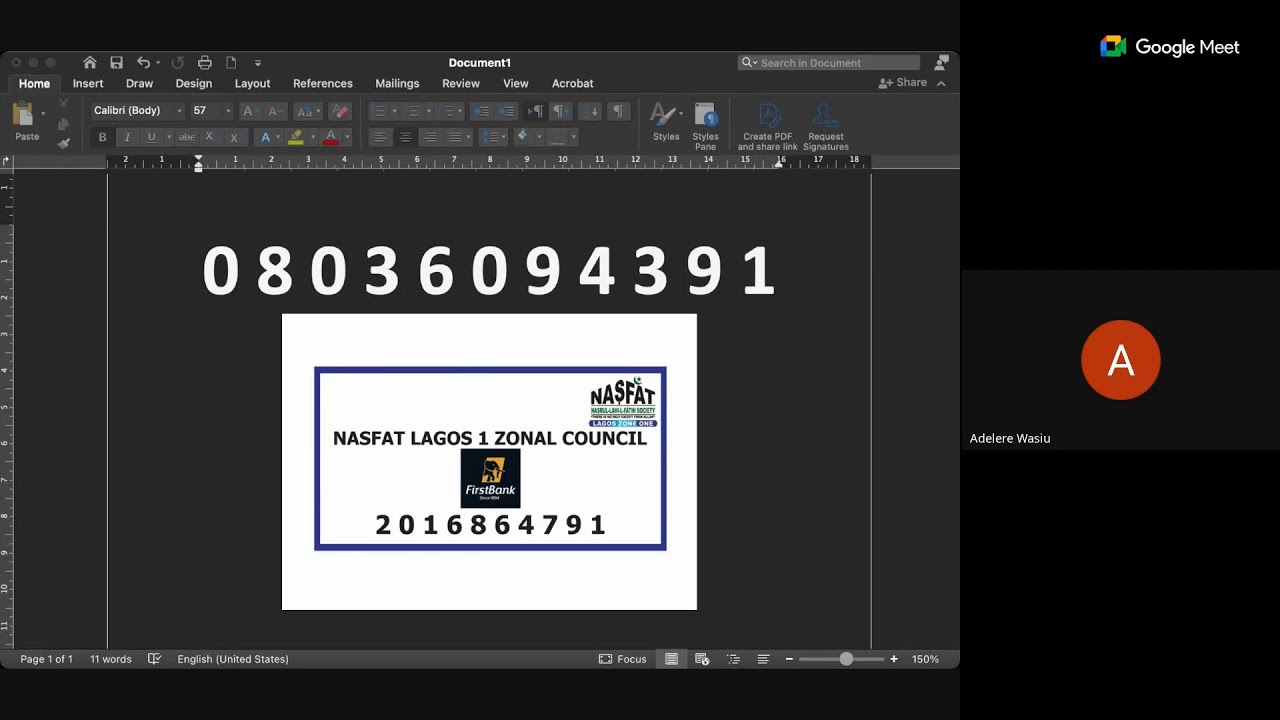
Task: Toggle Strikethrough formatting
Action: click(x=186, y=137)
